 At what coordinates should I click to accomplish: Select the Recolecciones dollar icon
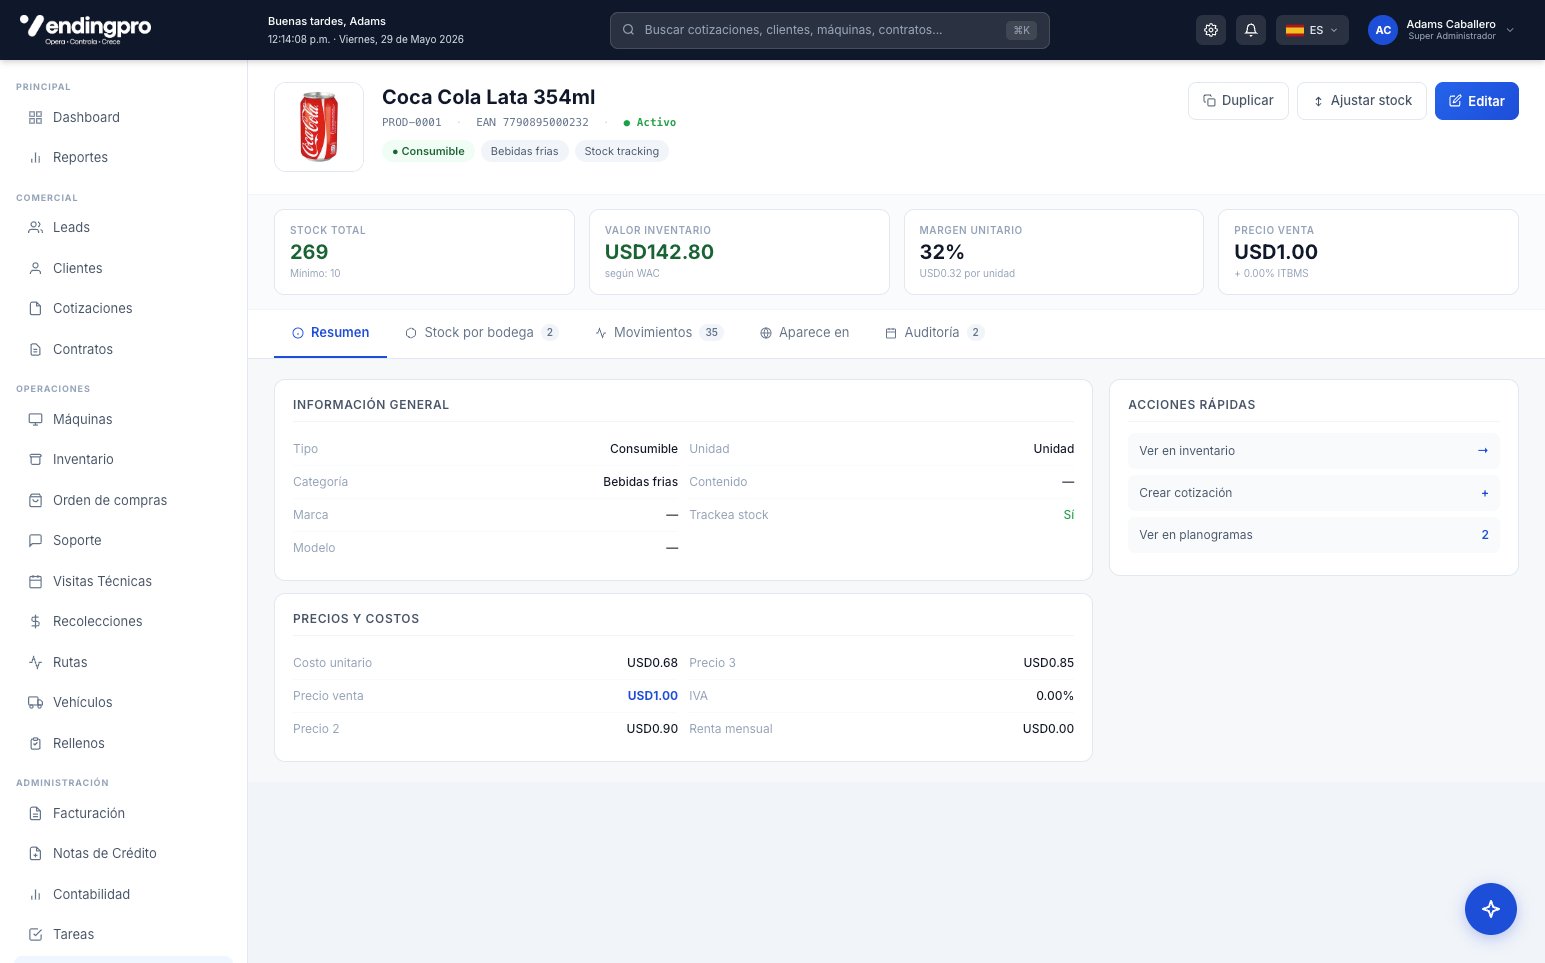point(35,621)
